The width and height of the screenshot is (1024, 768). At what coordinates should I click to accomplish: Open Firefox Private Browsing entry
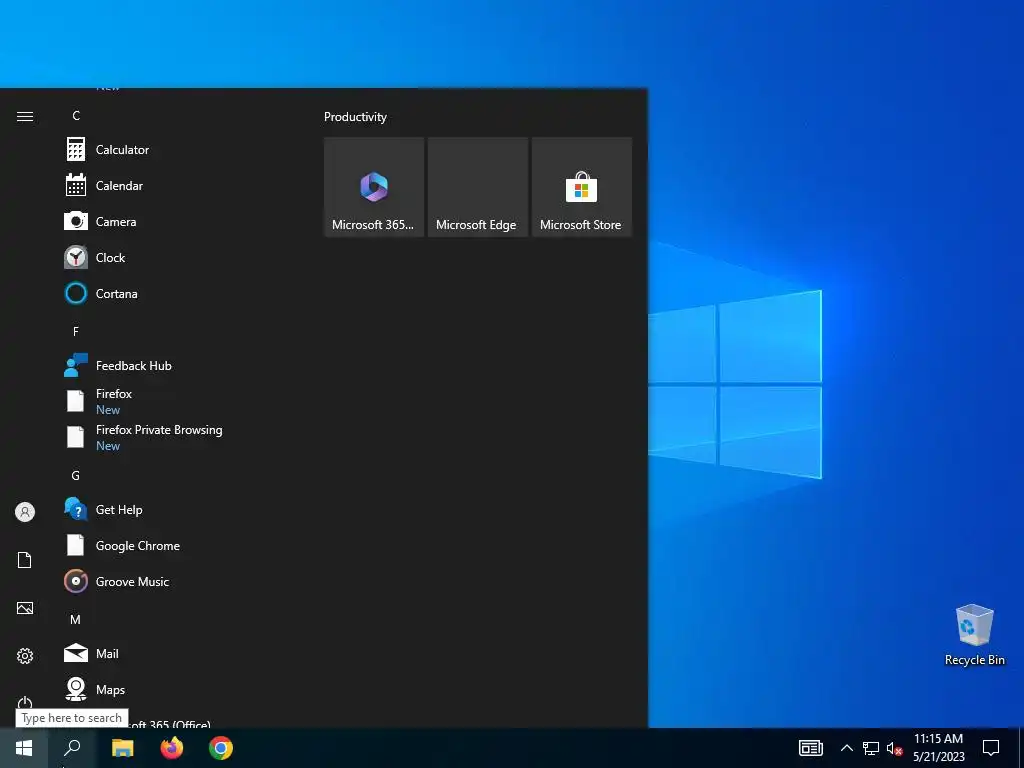176,437
